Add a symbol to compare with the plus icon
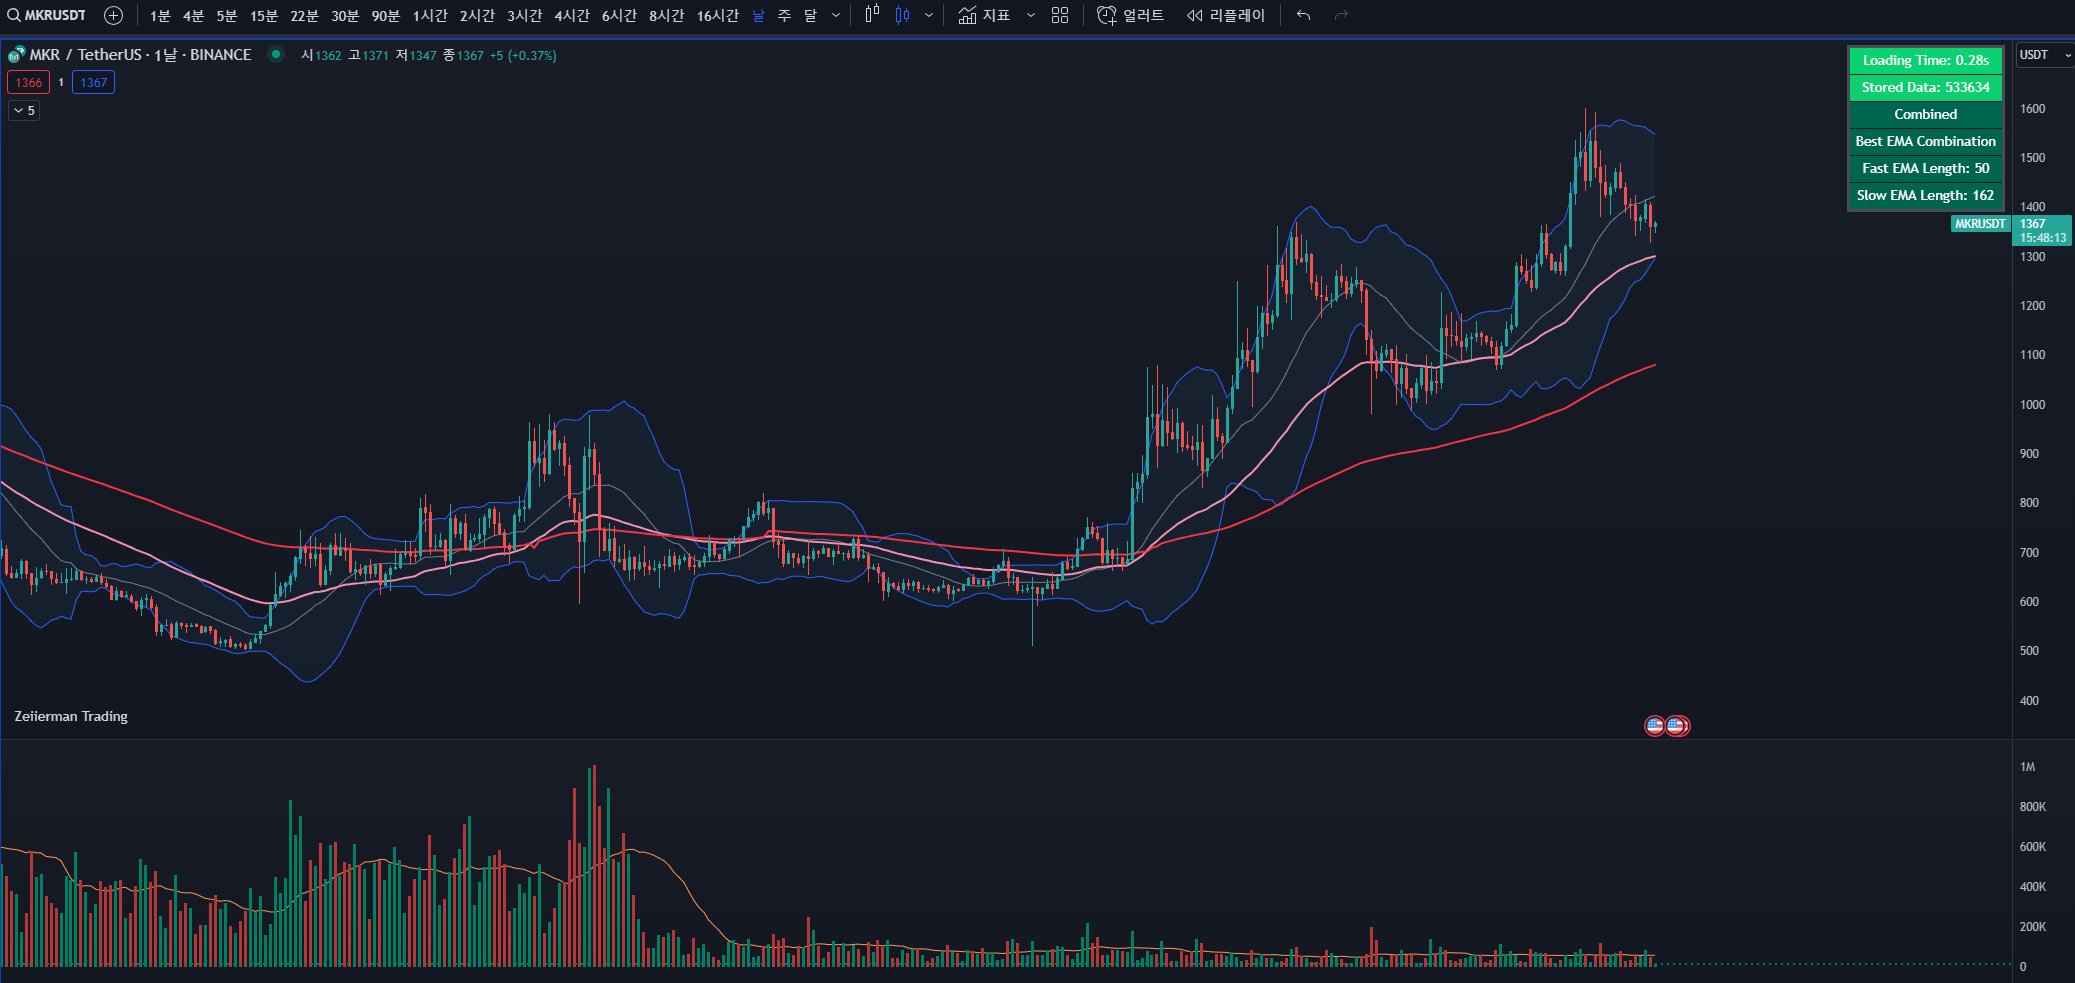 [114, 15]
